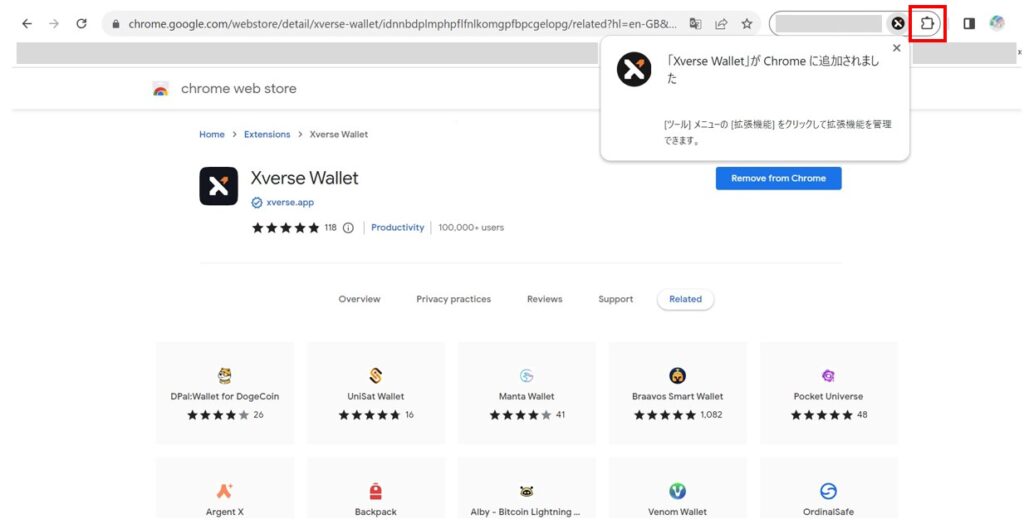Viewport: 1024px width, 529px height.
Task: Click the Manta Wallet 41 ratings stars
Action: click(x=520, y=415)
